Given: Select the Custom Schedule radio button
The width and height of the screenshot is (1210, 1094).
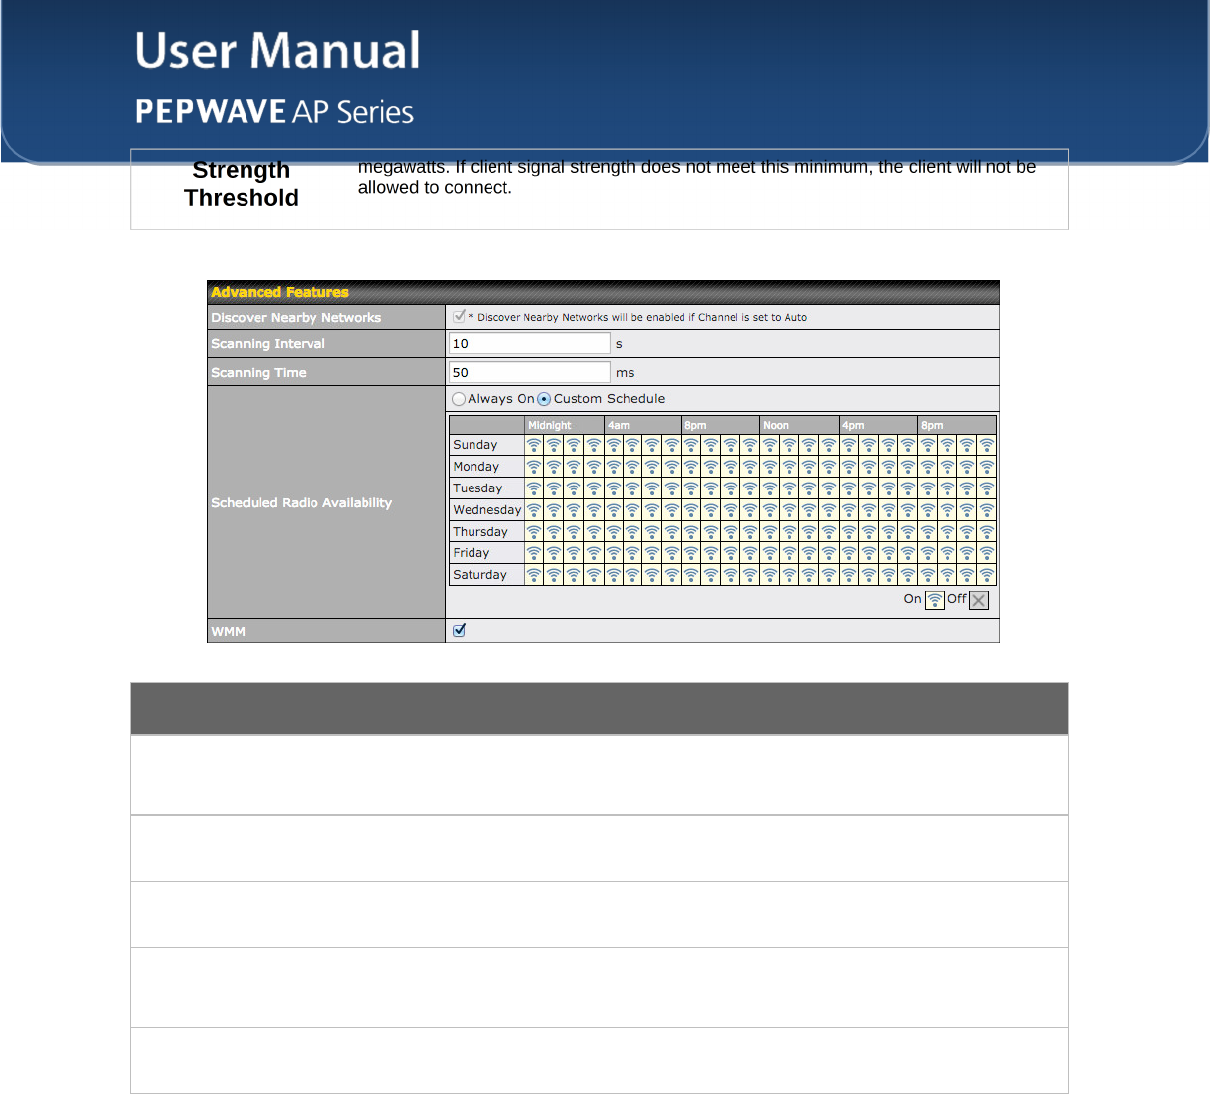Looking at the screenshot, I should 544,399.
